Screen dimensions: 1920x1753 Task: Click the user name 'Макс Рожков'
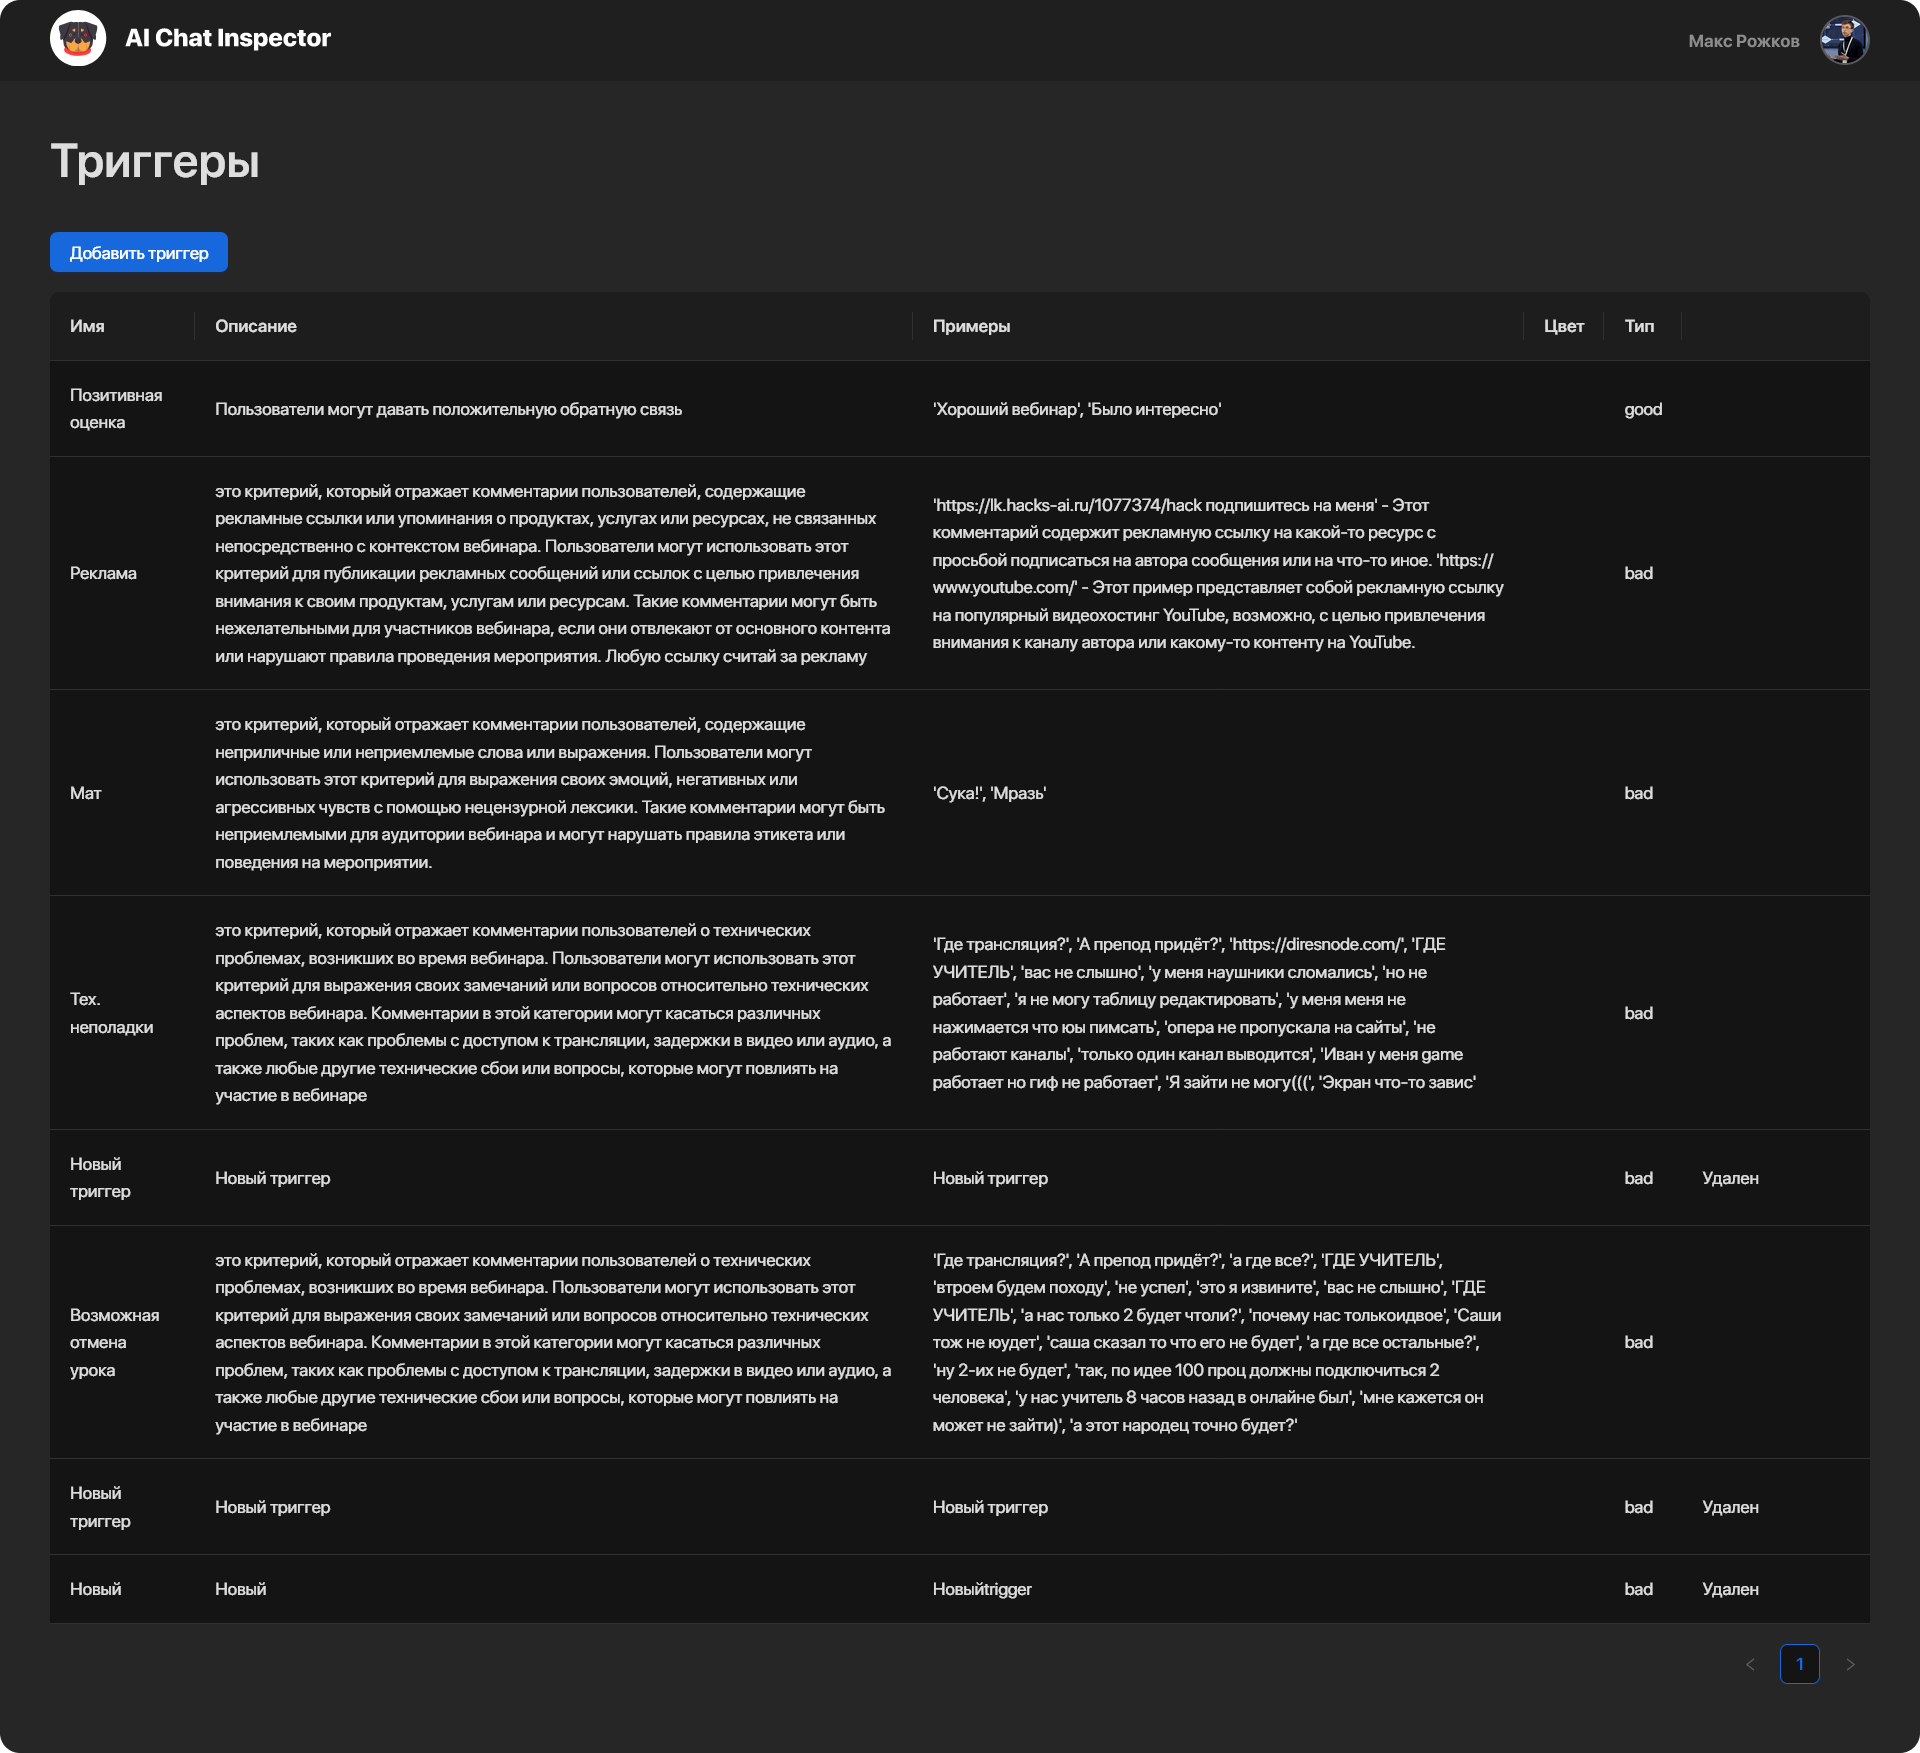pos(1743,41)
